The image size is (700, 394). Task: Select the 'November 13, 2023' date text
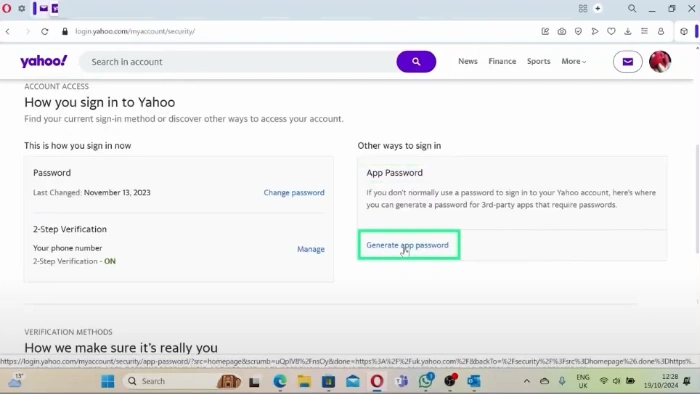coord(117,192)
